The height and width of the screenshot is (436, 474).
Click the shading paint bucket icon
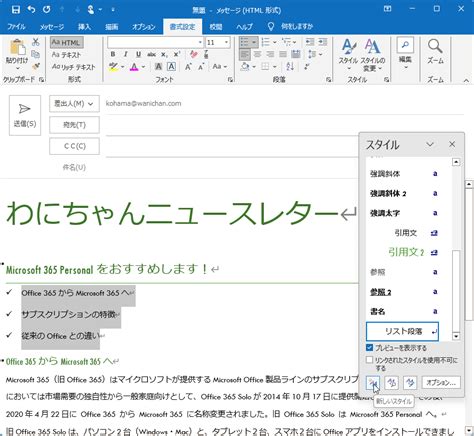pos(245,67)
